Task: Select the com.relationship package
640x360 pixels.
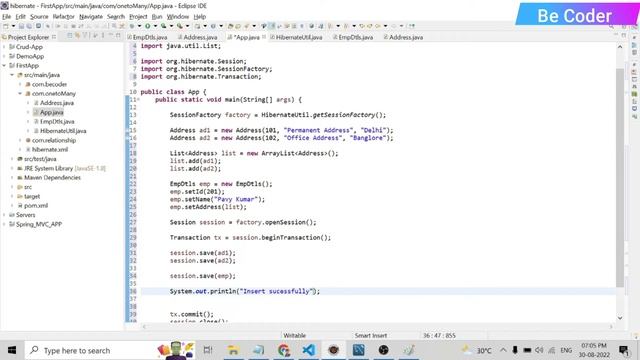Action: pyautogui.click(x=54, y=140)
